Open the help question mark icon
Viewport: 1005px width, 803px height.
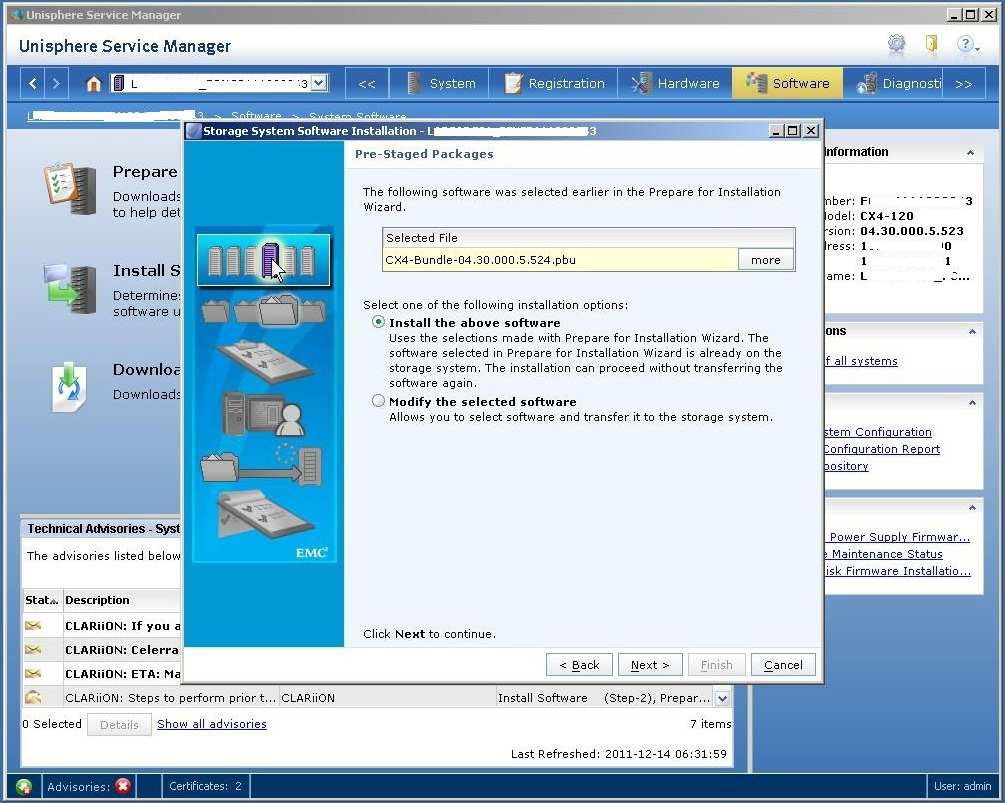coord(967,44)
